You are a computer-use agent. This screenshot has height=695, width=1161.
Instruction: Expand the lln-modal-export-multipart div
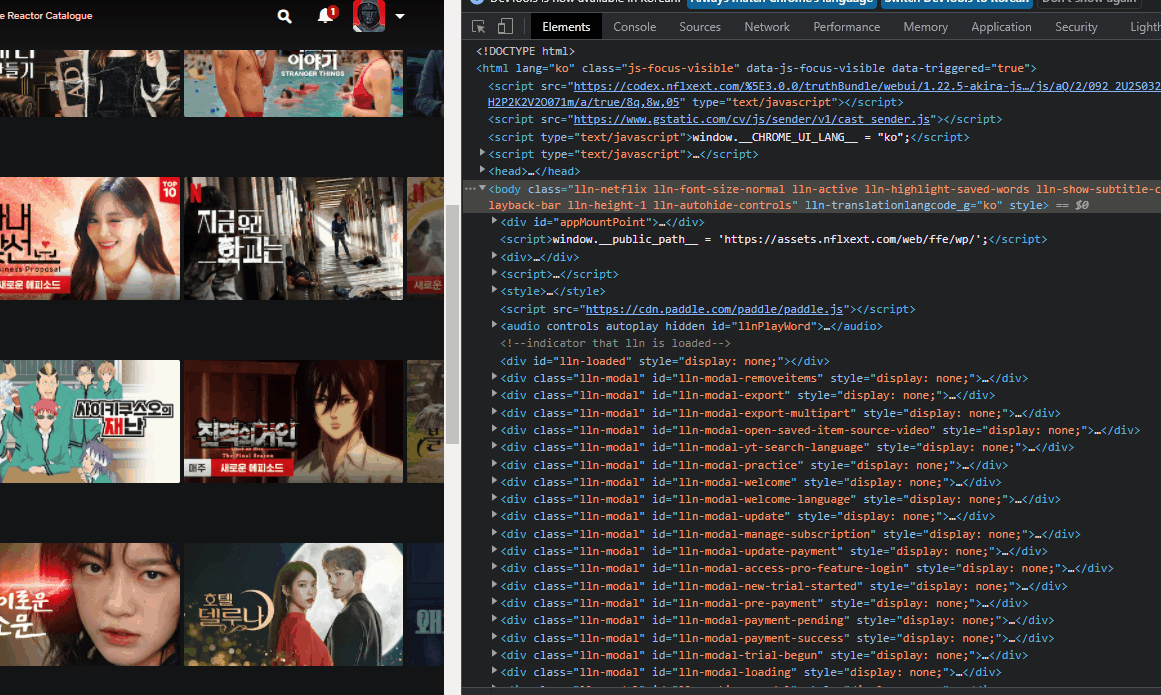tap(494, 412)
